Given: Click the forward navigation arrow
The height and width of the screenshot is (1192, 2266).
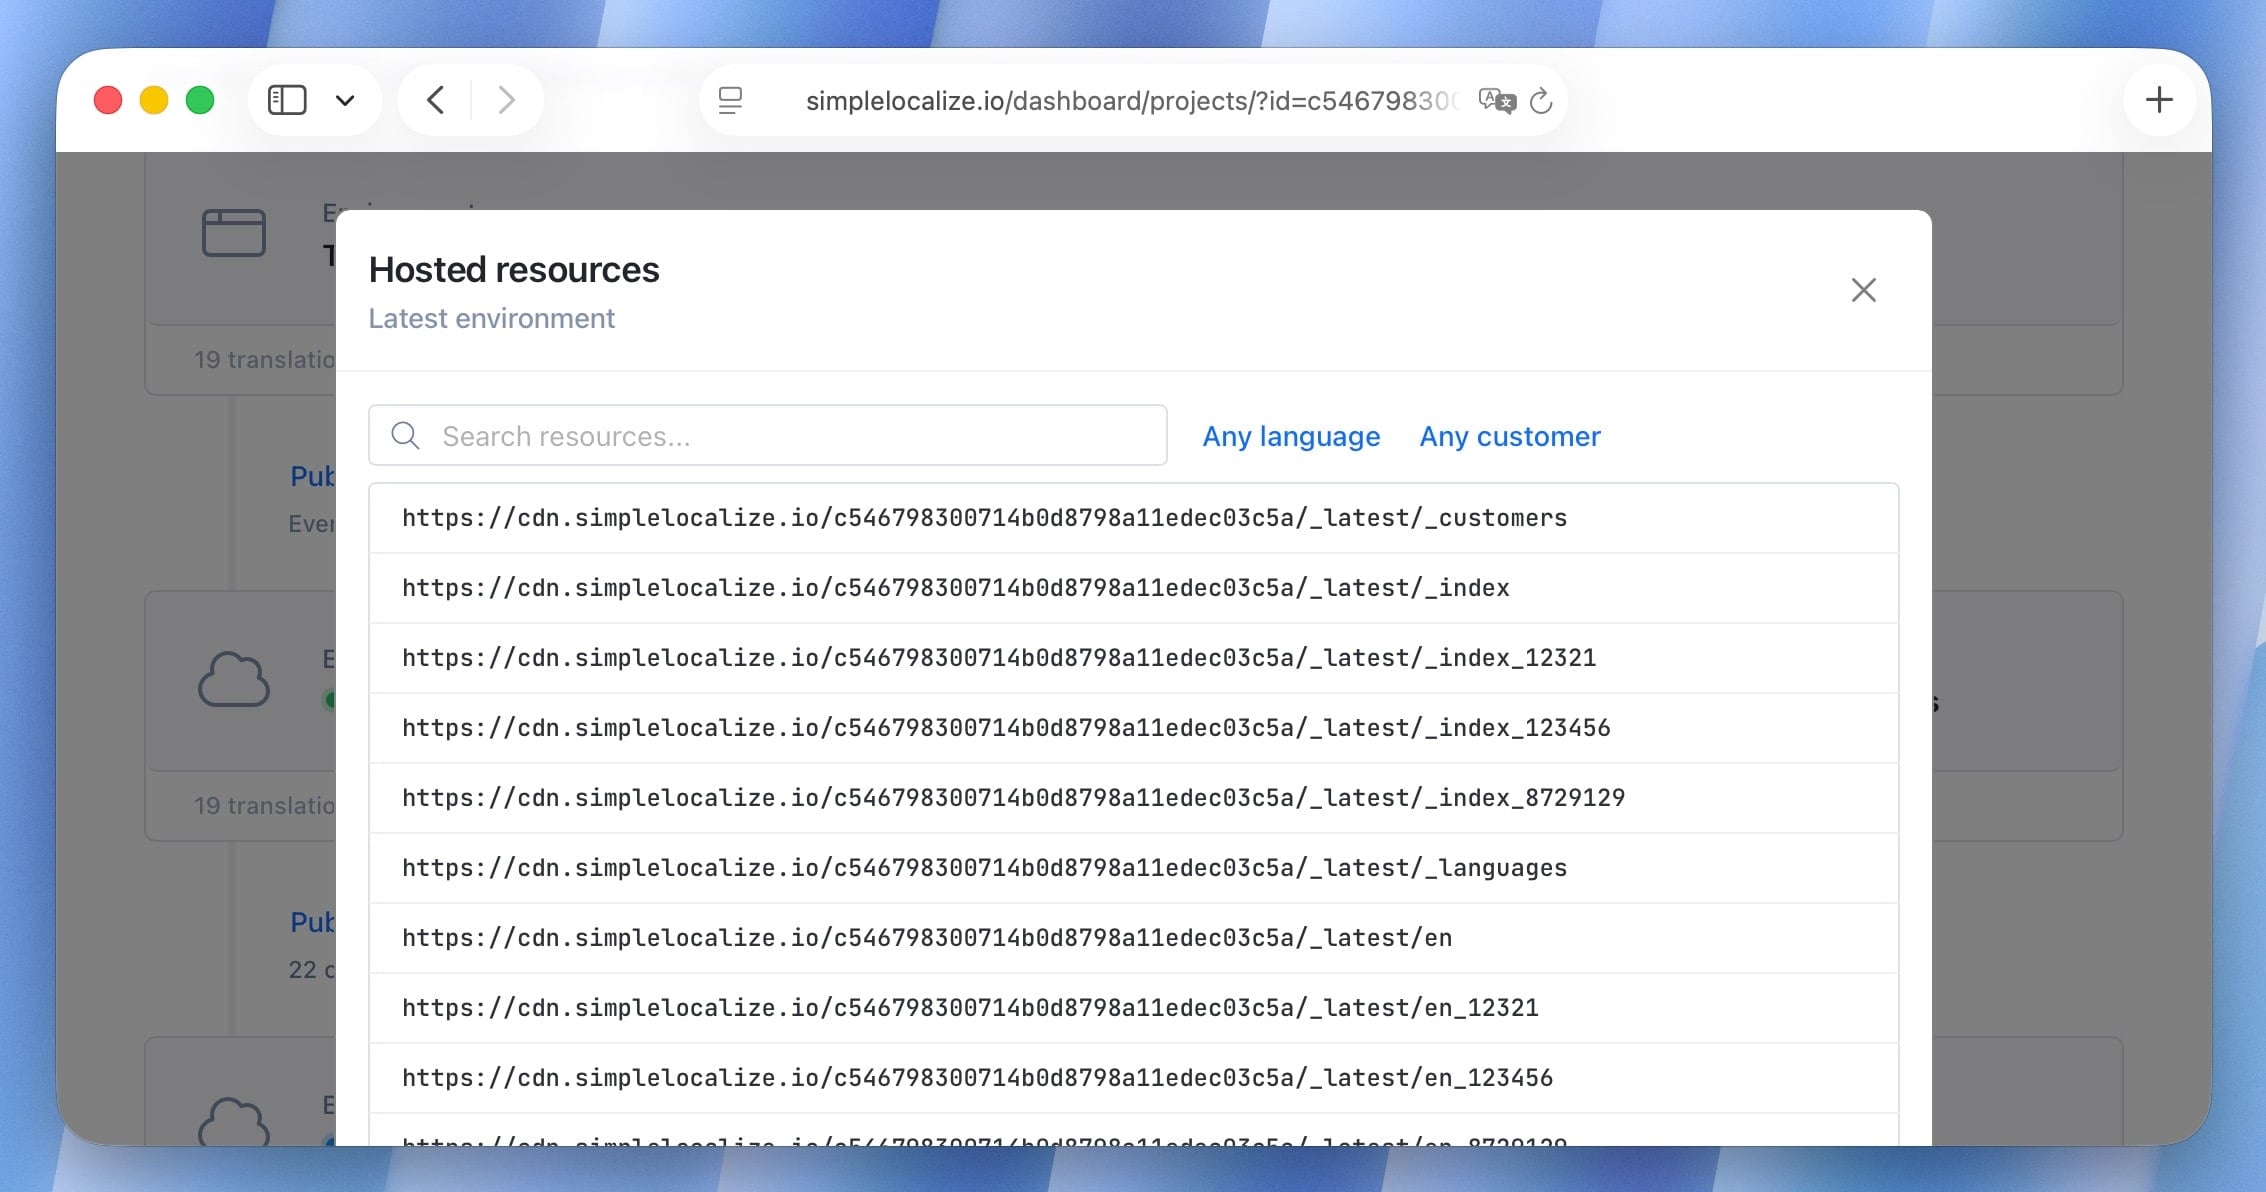Looking at the screenshot, I should pos(506,100).
